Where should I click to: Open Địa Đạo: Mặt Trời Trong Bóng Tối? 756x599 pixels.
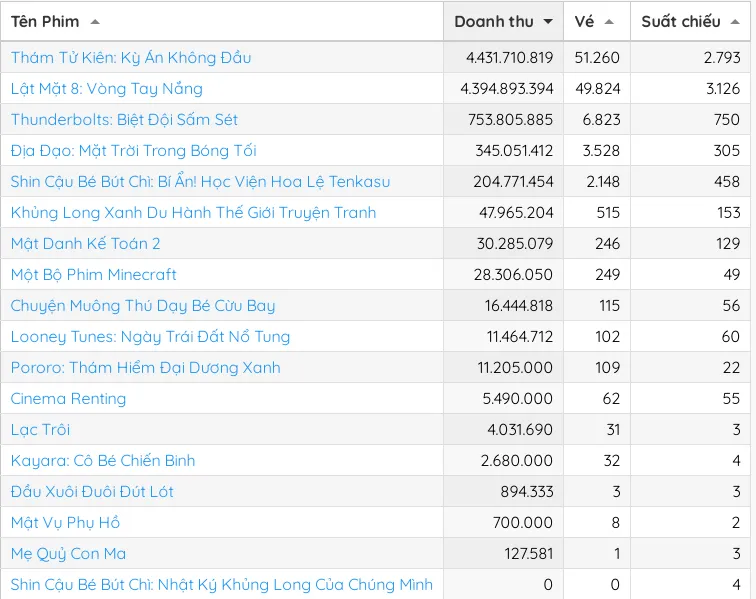tap(133, 151)
